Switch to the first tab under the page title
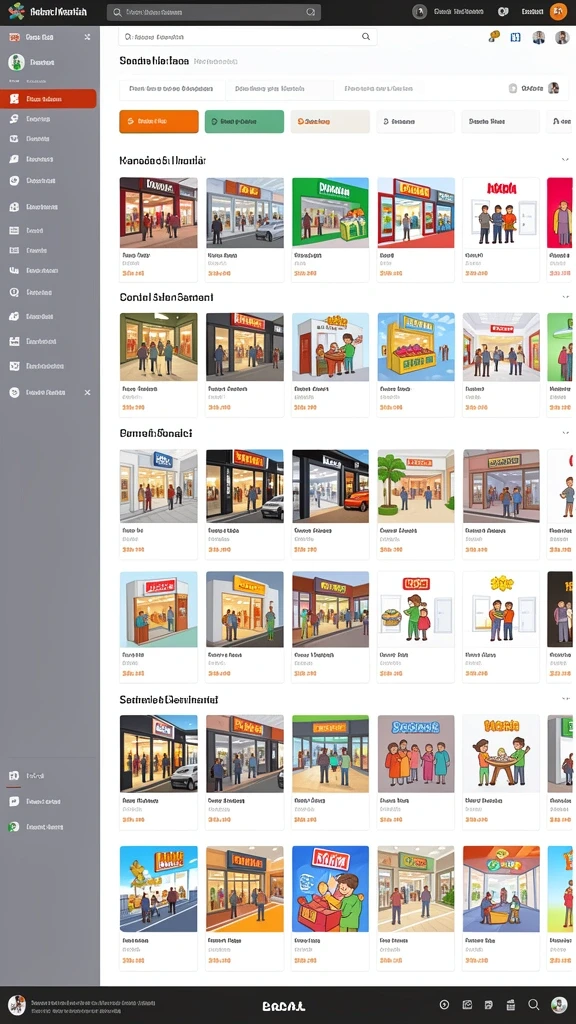Image resolution: width=576 pixels, height=1024 pixels. tap(172, 88)
